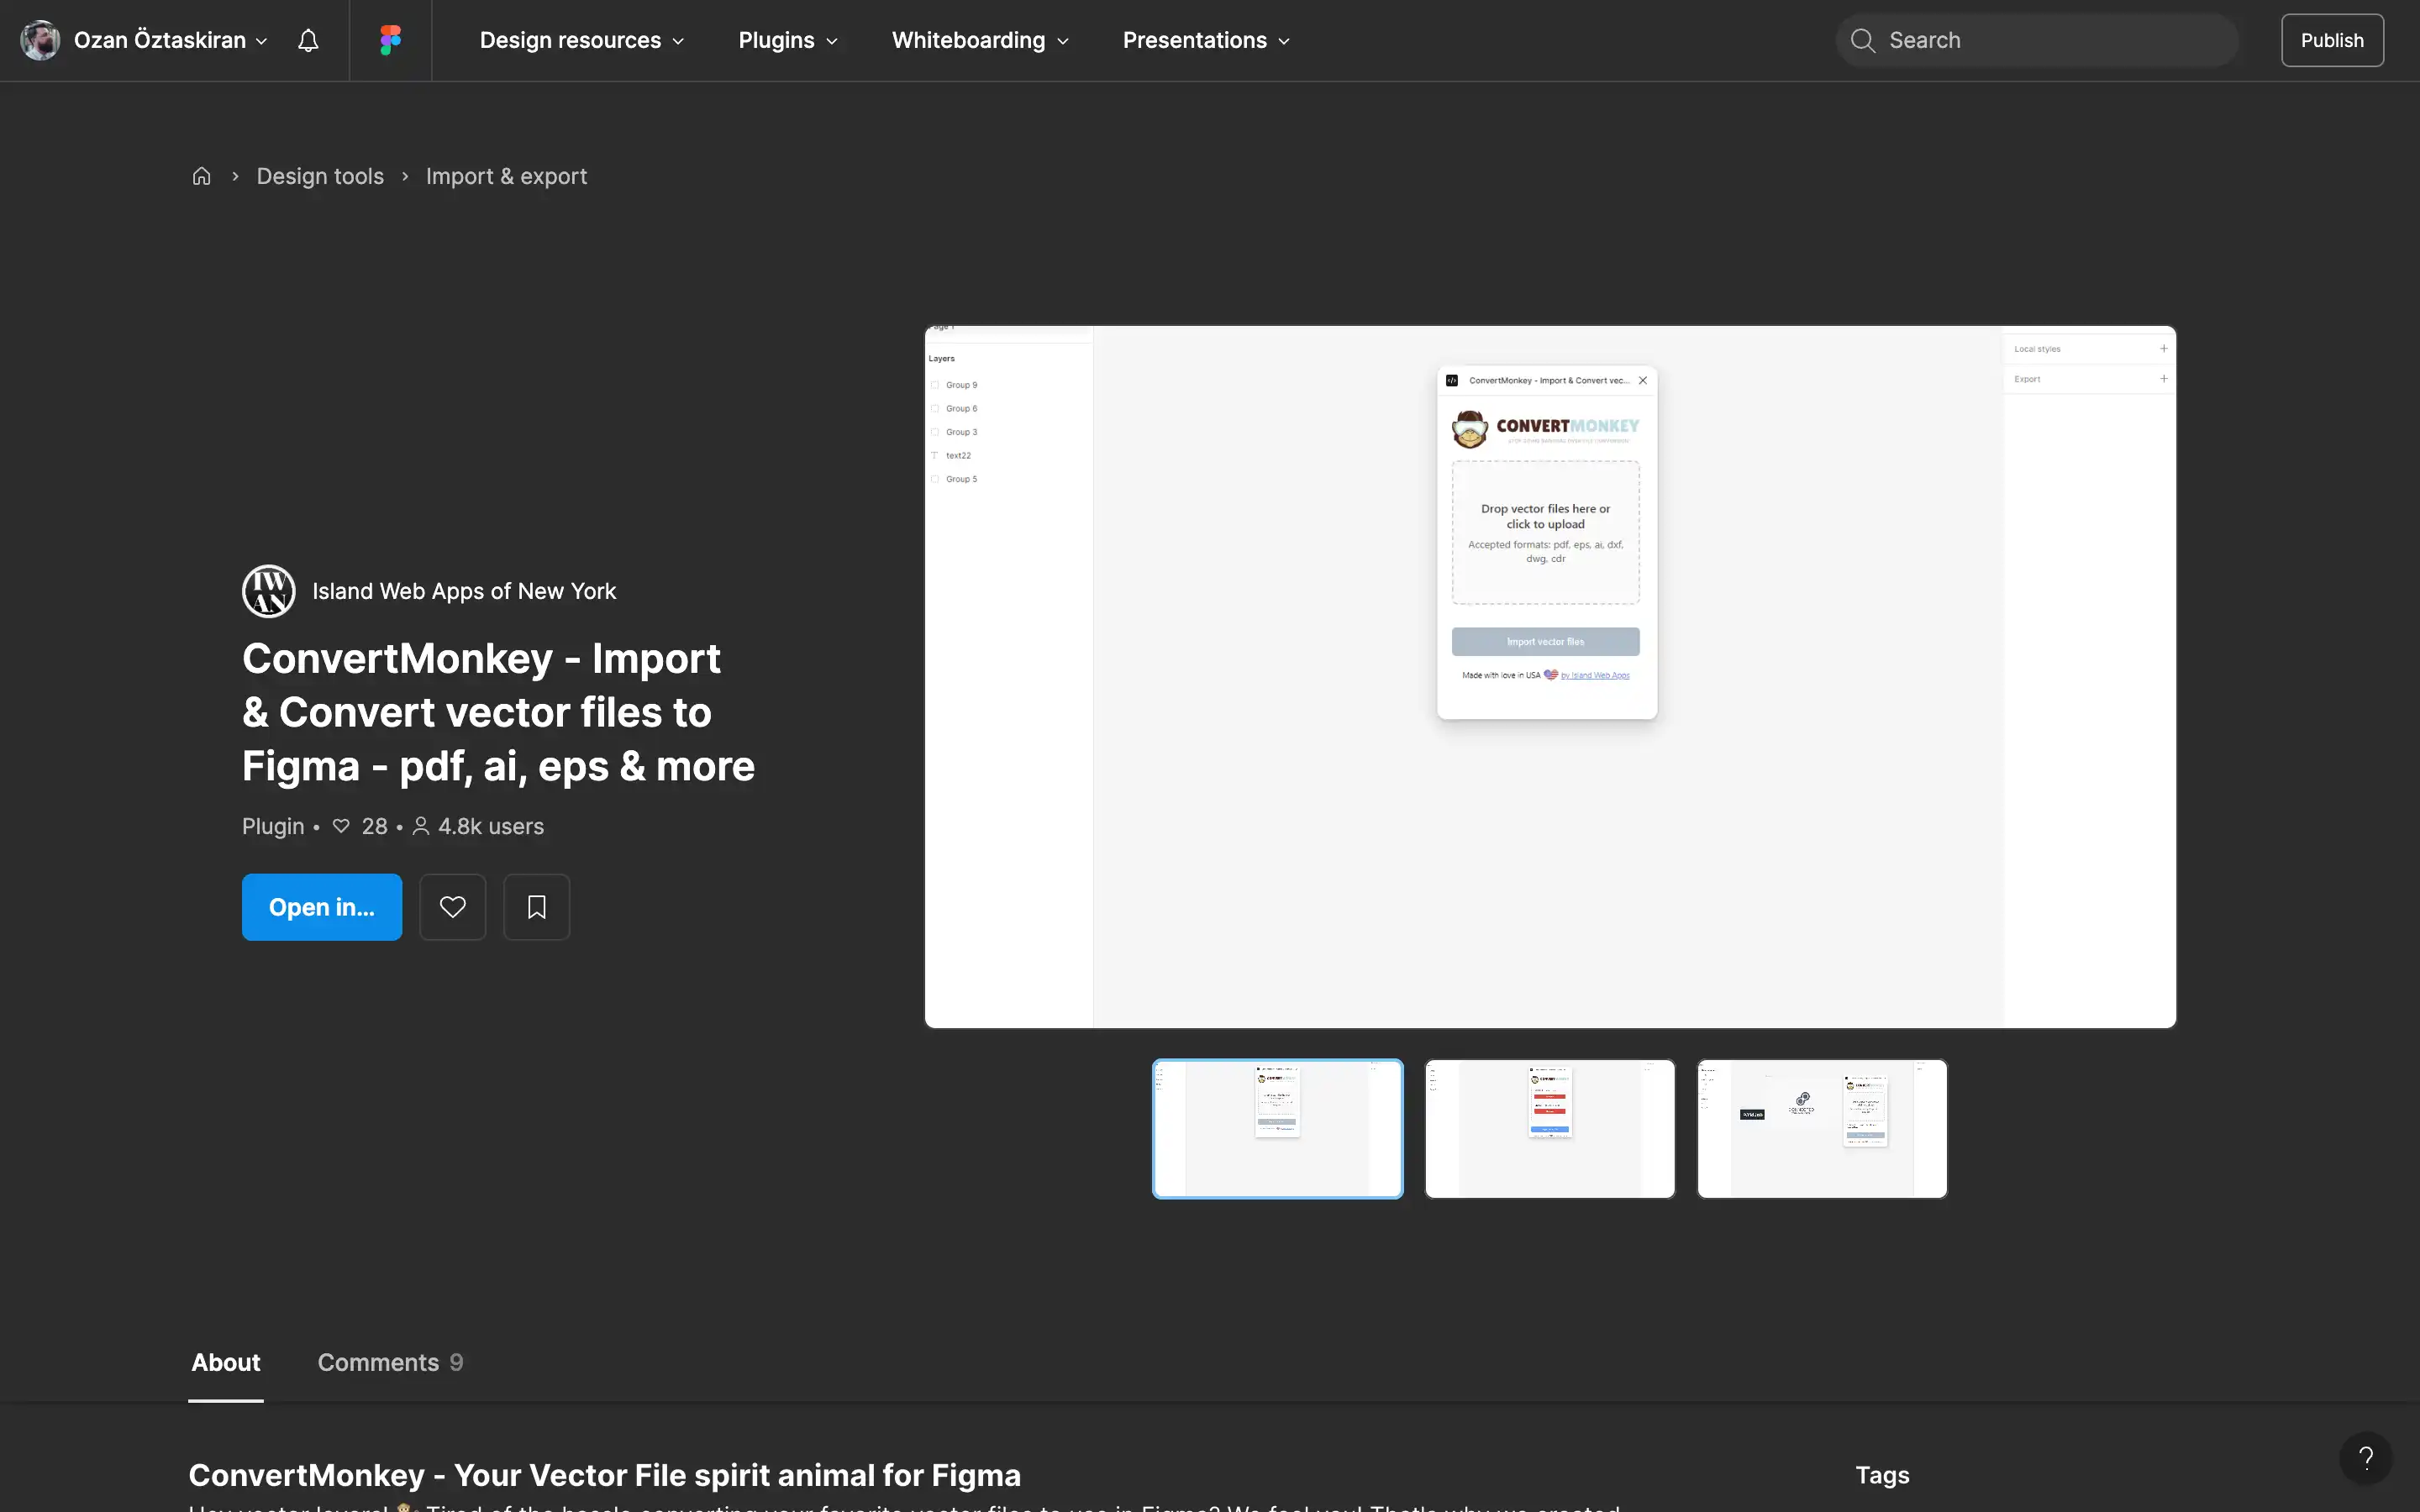Viewport: 2420px width, 1512px height.
Task: Close the ConvertMonkey plugin dialog in preview
Action: tap(1642, 380)
